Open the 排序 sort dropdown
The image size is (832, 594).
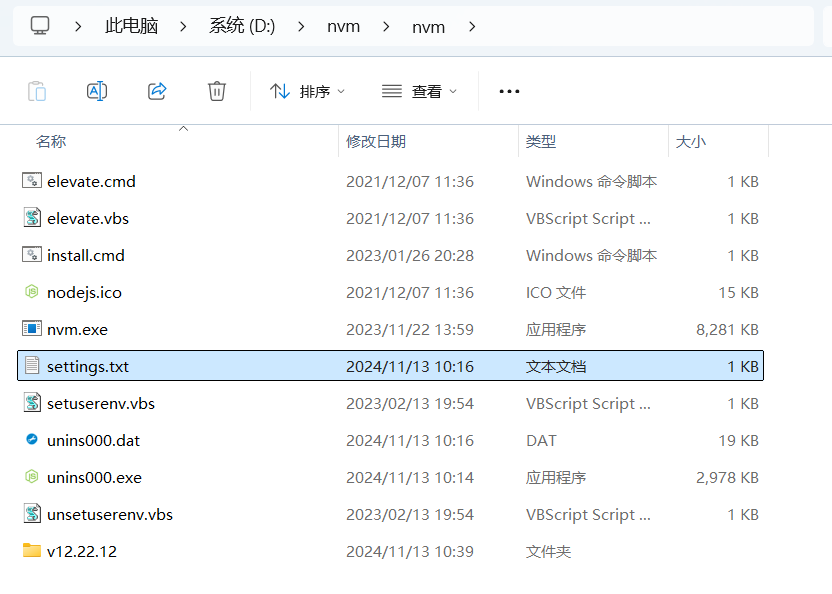click(x=307, y=91)
